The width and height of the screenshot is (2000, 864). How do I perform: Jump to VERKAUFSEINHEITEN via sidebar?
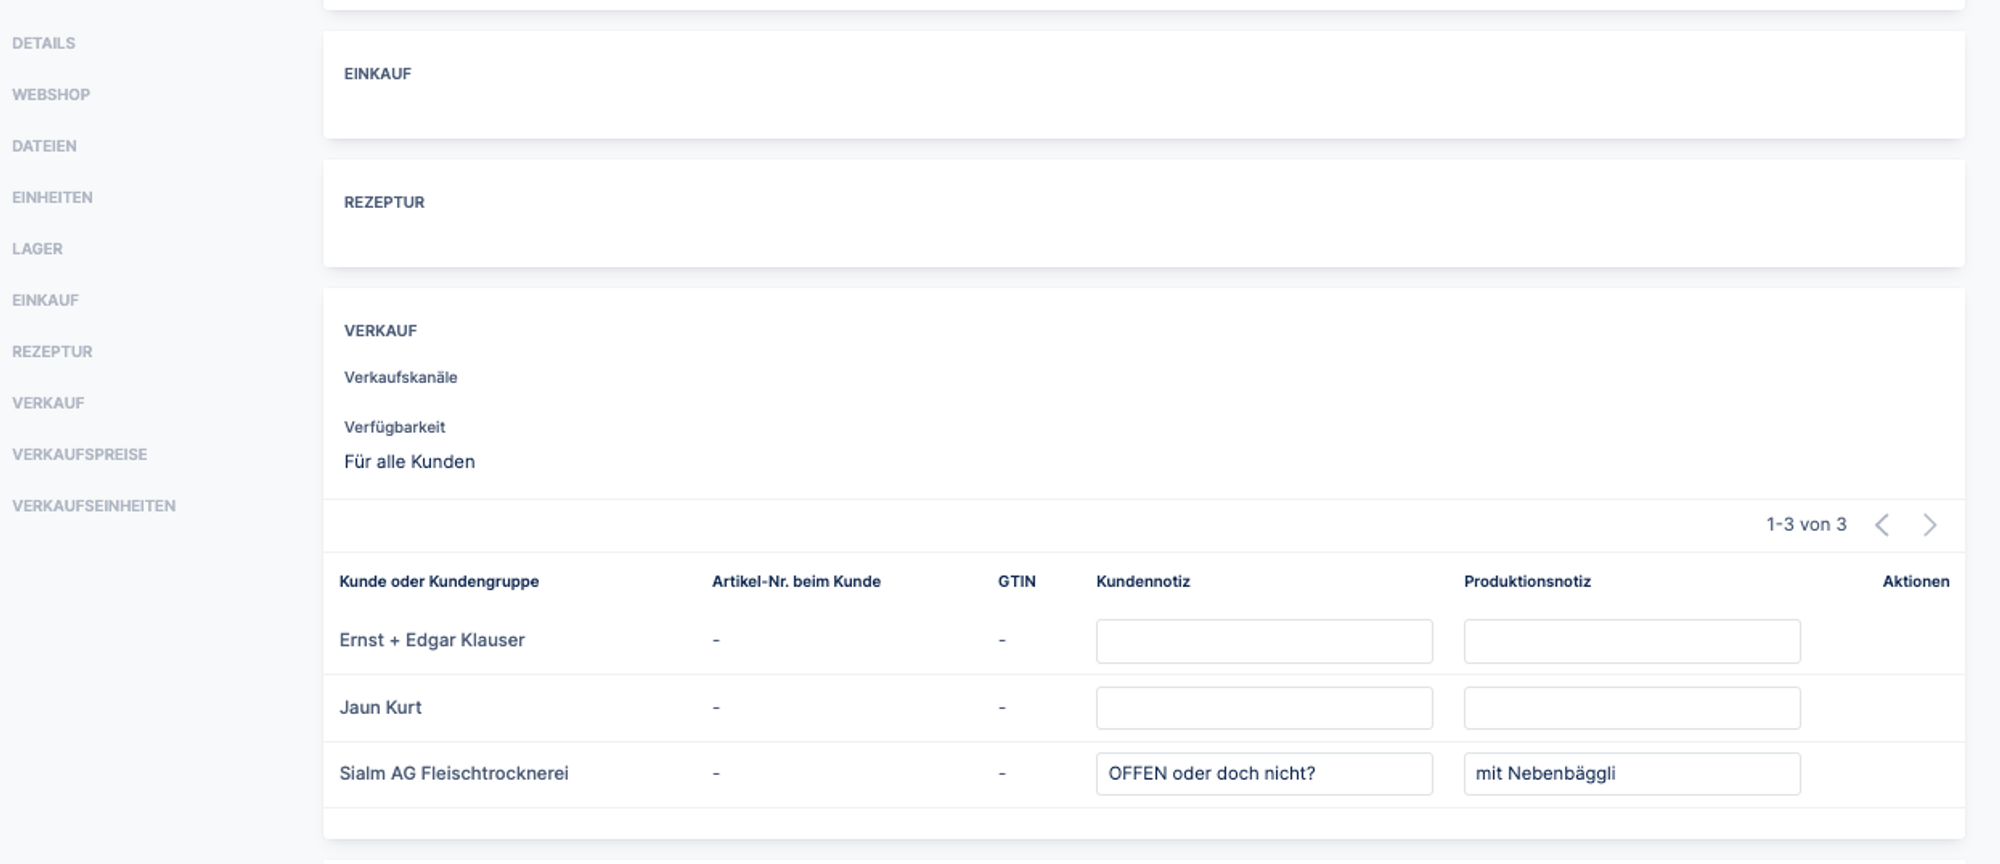coord(94,506)
